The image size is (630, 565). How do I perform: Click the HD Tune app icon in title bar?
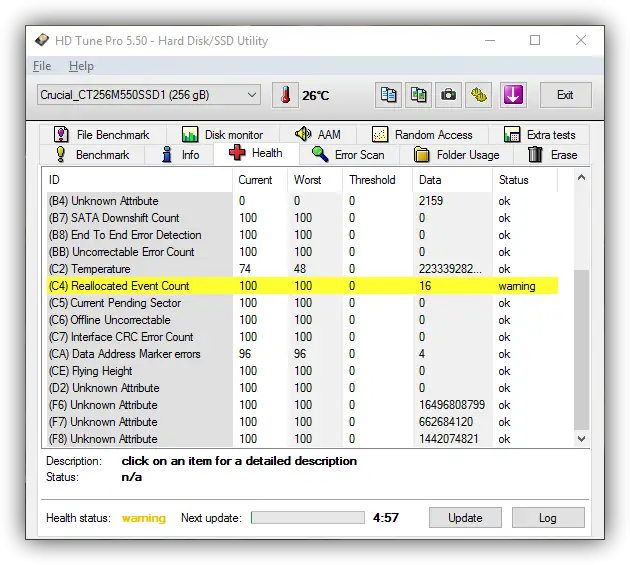click(x=42, y=40)
